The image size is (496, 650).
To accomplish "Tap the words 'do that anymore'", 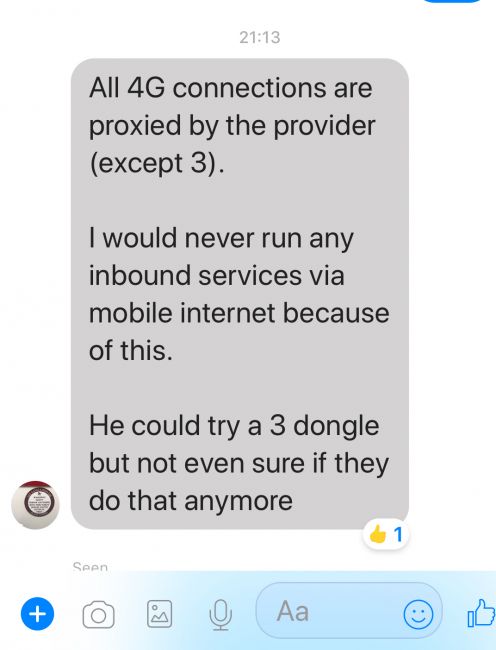I will tap(191, 500).
